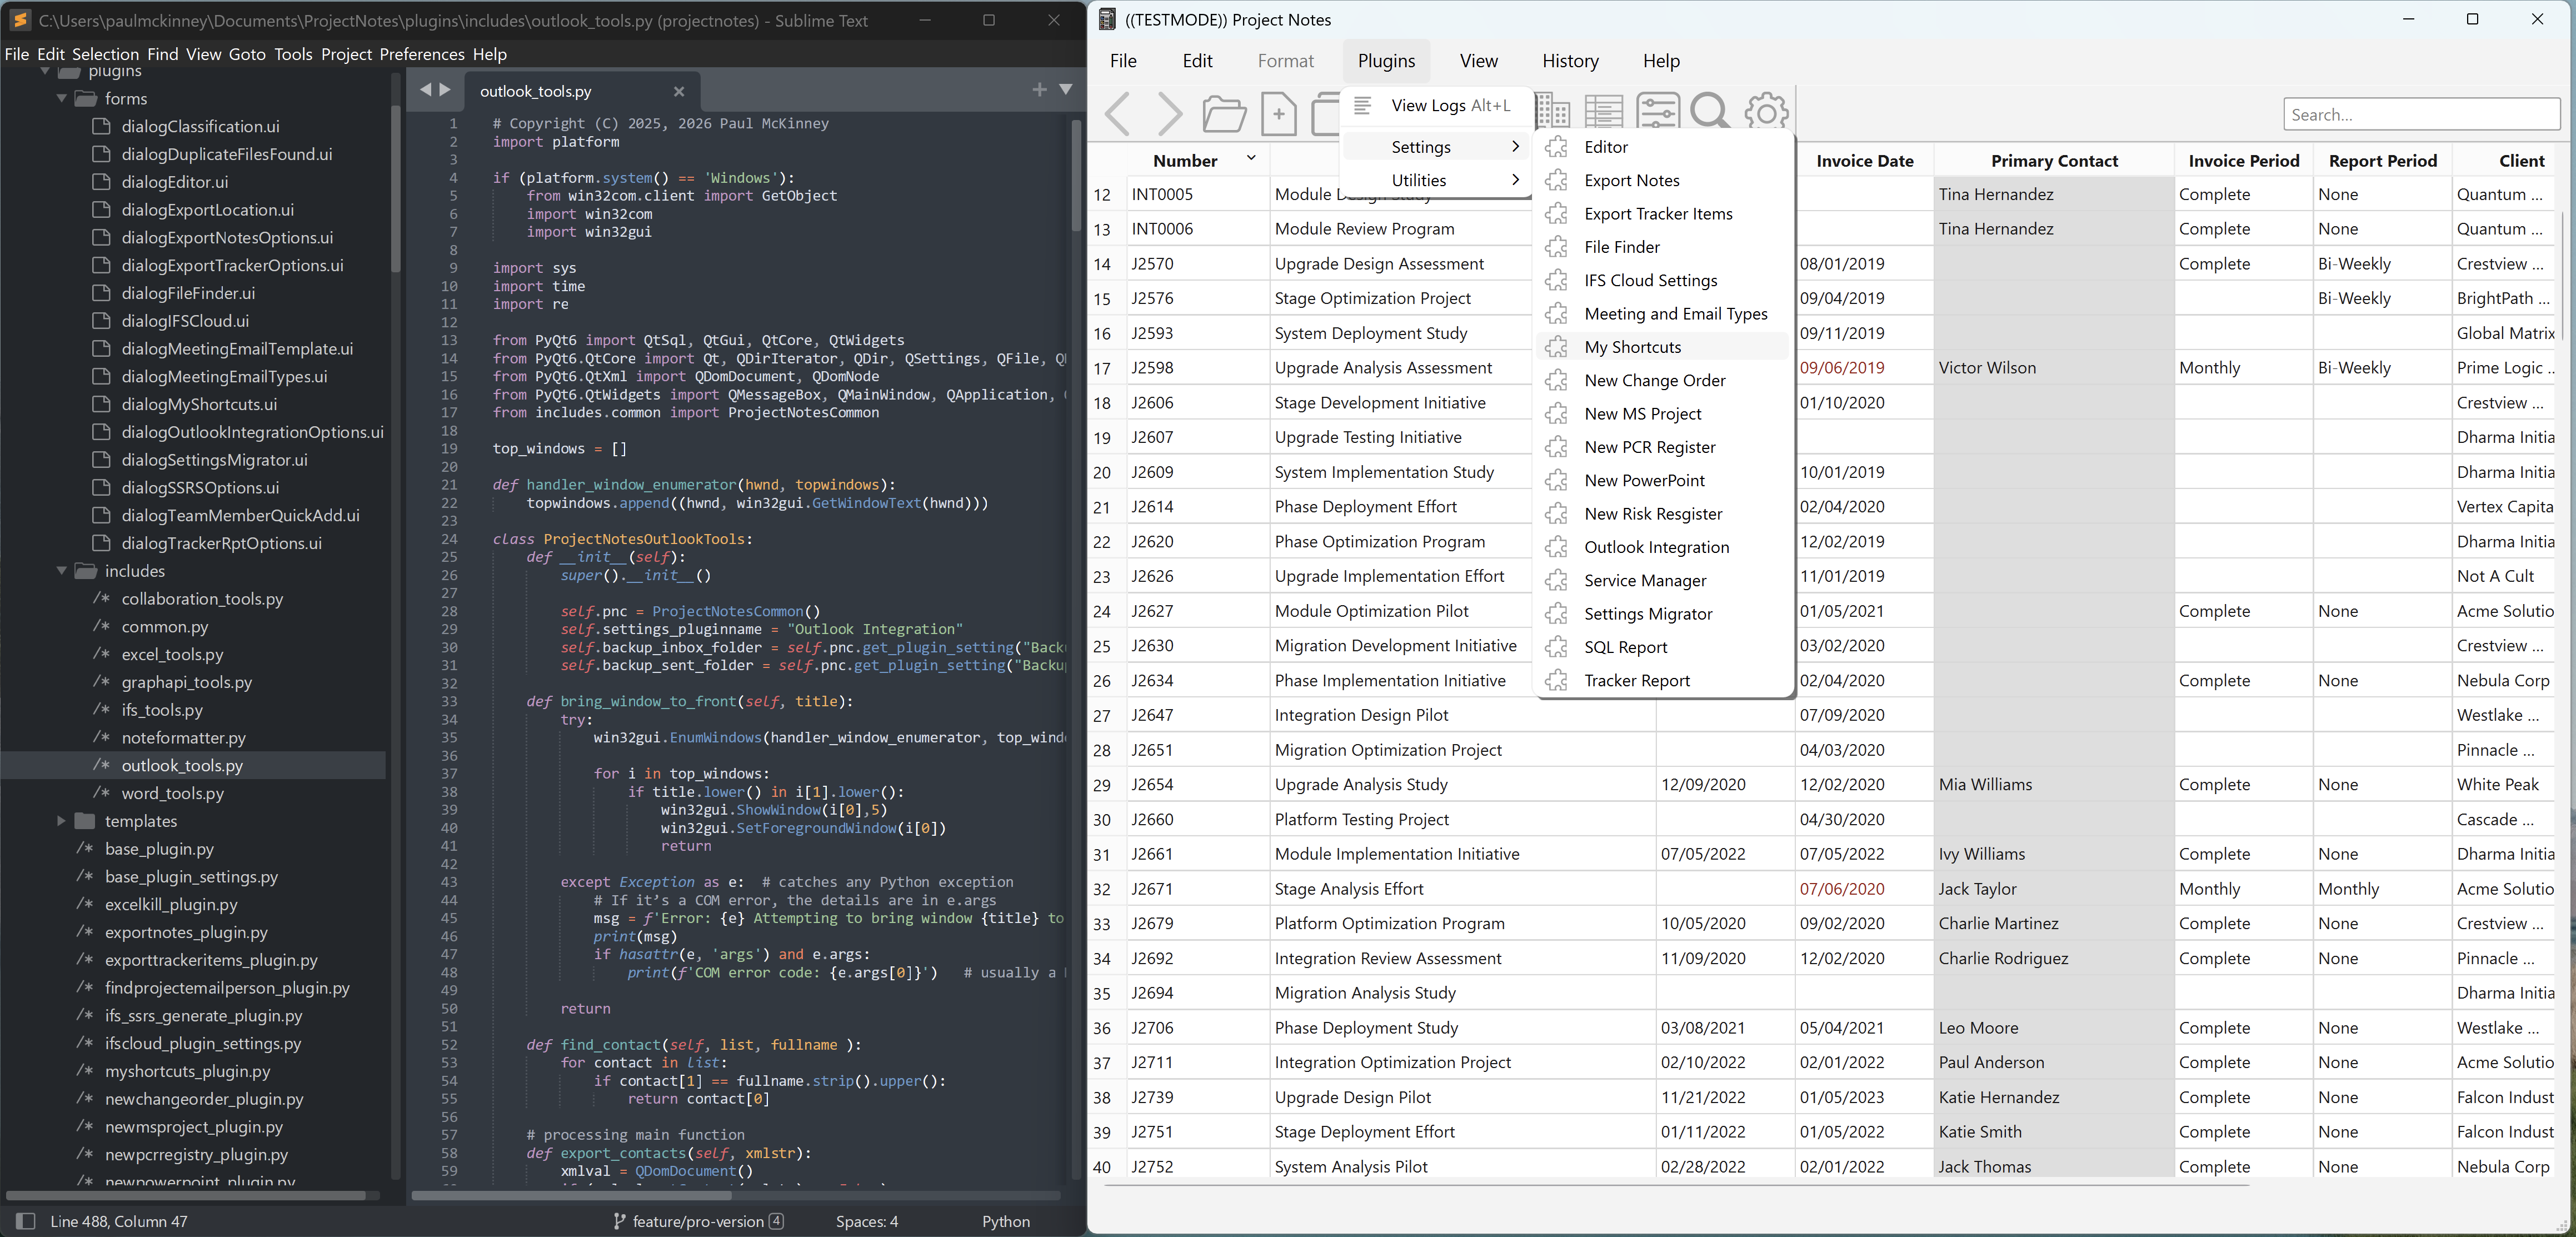Click the Number column sort arrow
The height and width of the screenshot is (1237, 2576).
pos(1250,158)
